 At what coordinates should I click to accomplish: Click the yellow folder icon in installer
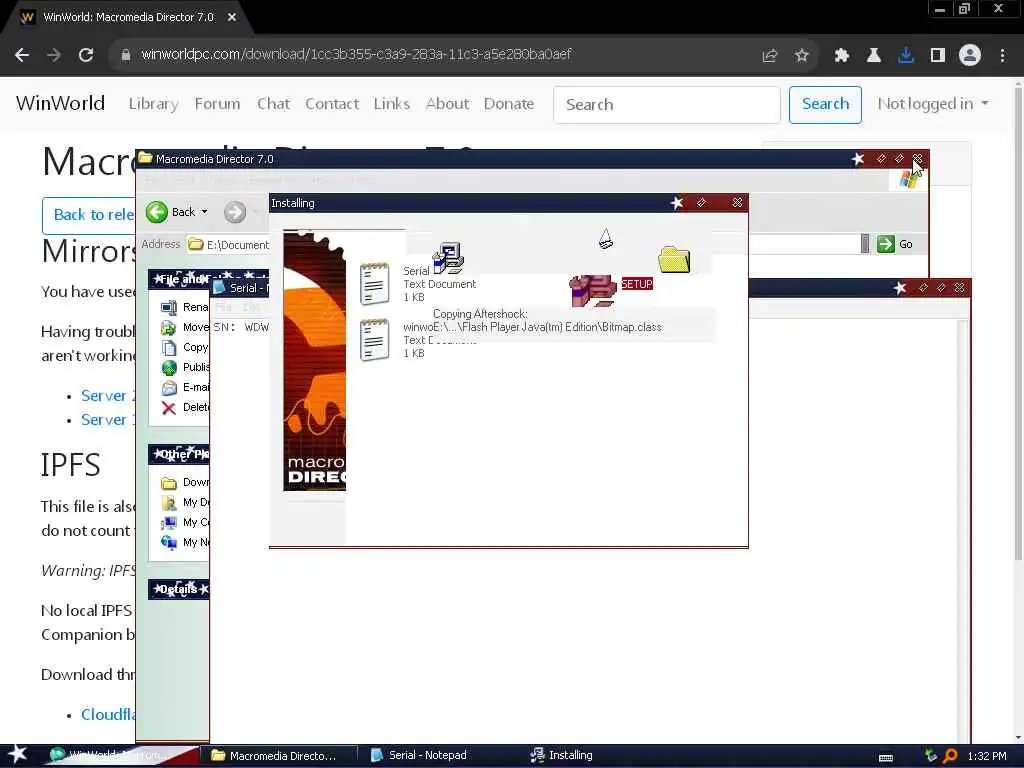pyautogui.click(x=674, y=259)
